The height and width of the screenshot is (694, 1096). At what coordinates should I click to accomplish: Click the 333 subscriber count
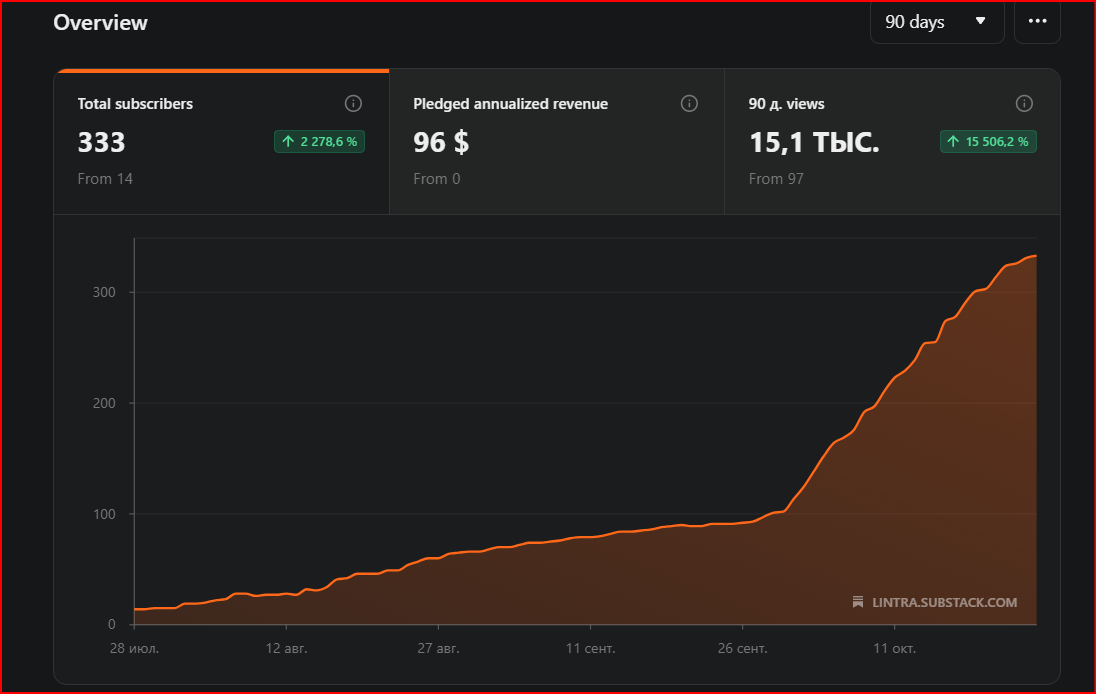[101, 143]
